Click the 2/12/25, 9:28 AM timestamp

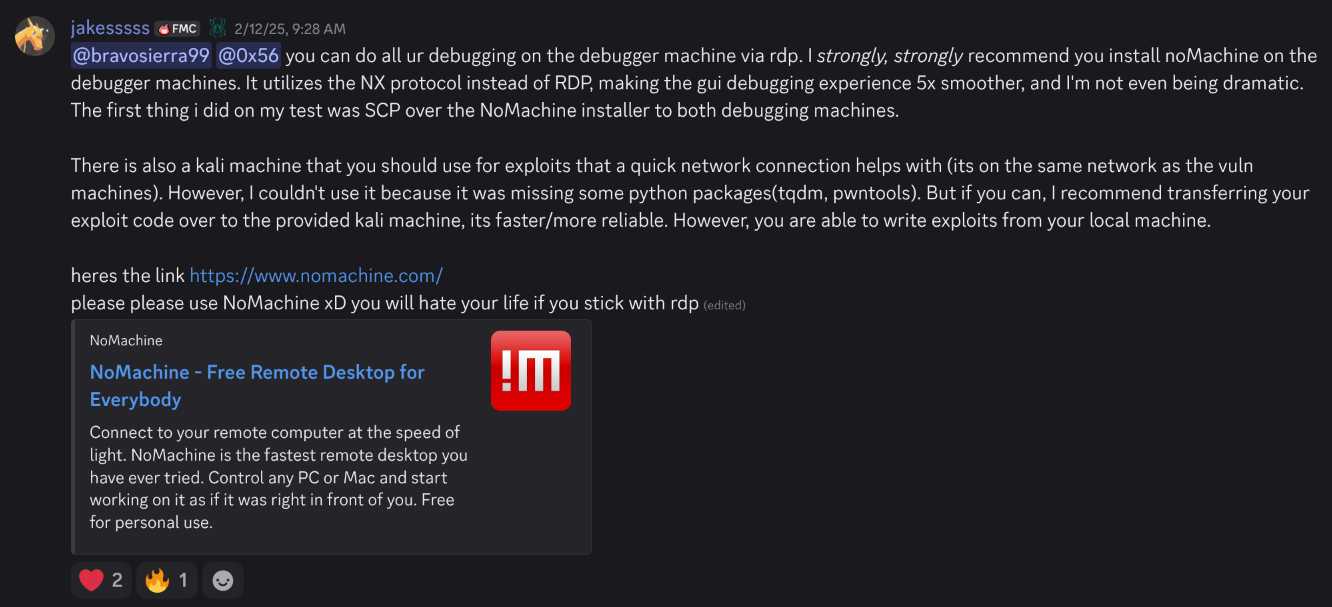click(290, 29)
